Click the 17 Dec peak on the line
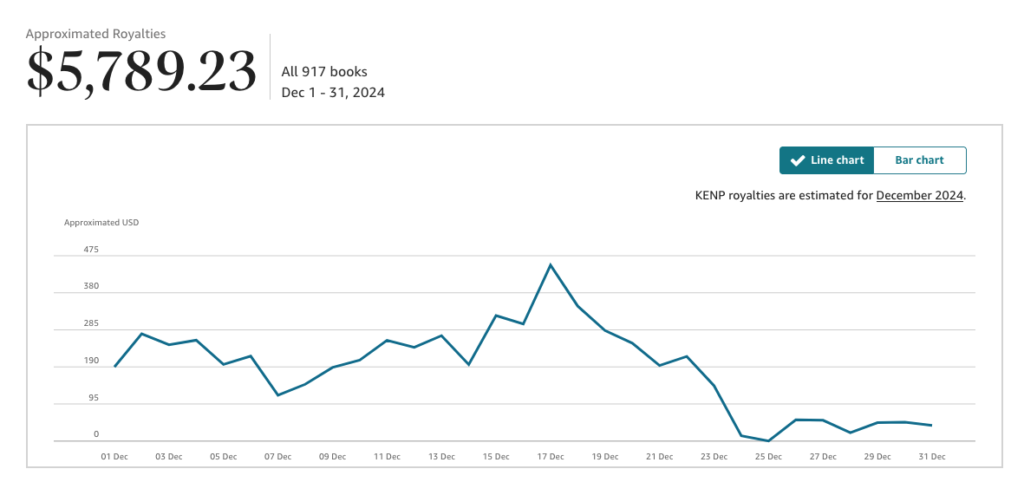This screenshot has width=1024, height=495. [x=551, y=264]
